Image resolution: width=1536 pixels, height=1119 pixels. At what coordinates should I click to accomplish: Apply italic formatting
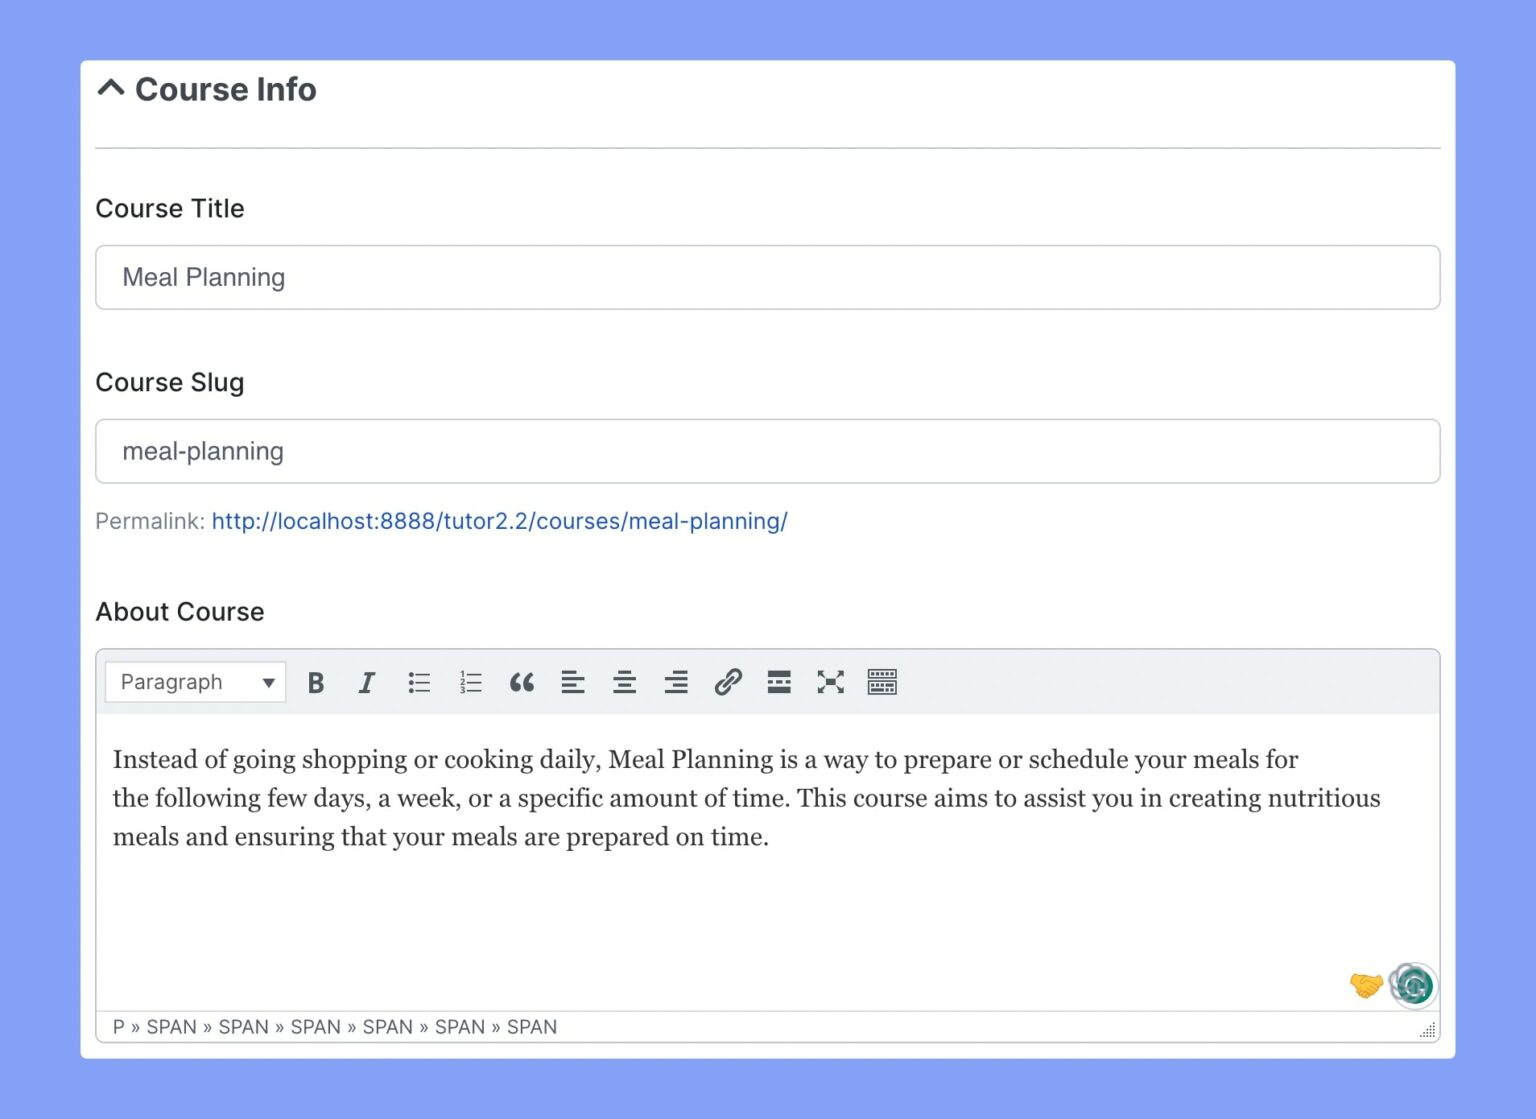(x=367, y=682)
